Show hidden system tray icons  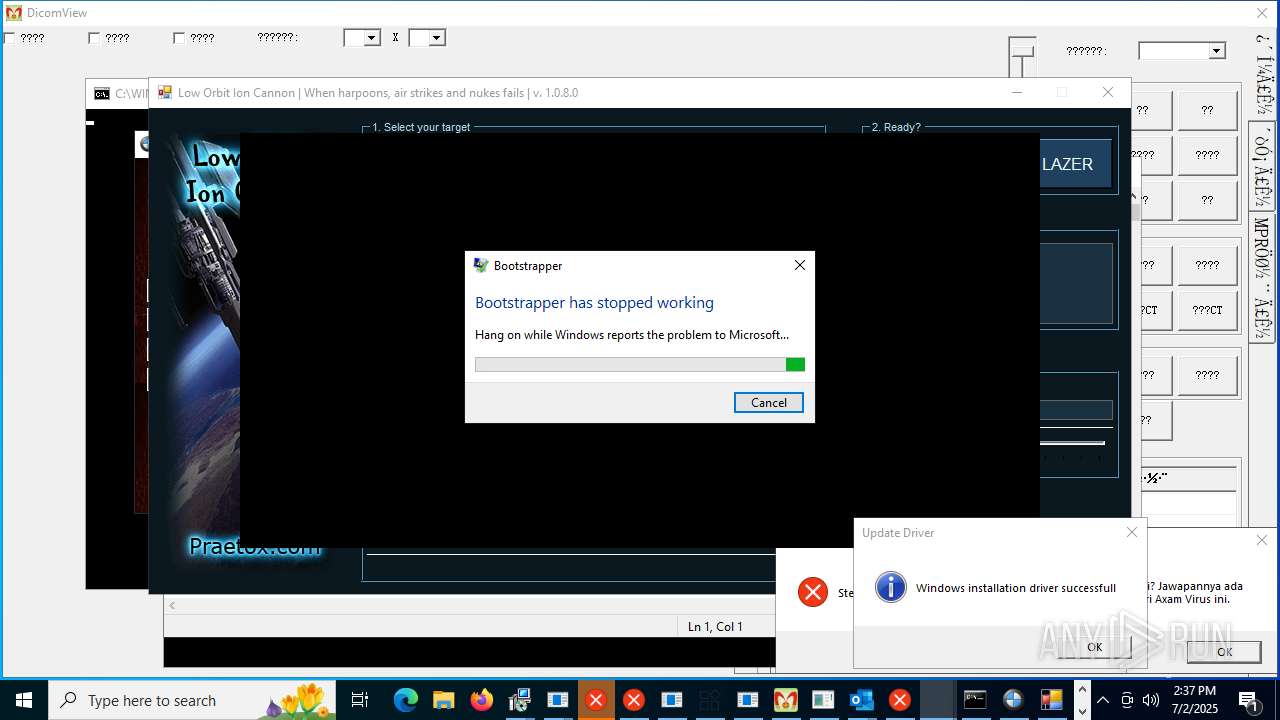point(1103,700)
